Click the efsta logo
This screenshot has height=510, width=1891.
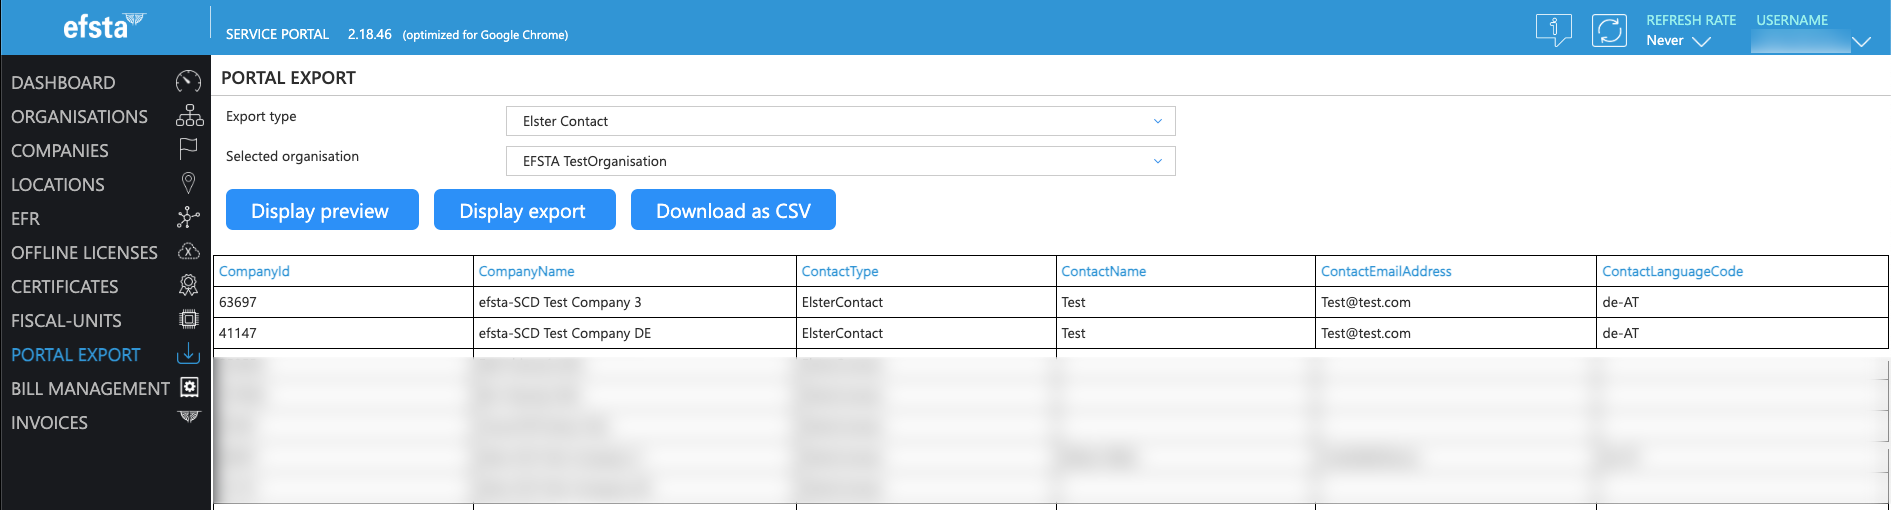point(104,26)
